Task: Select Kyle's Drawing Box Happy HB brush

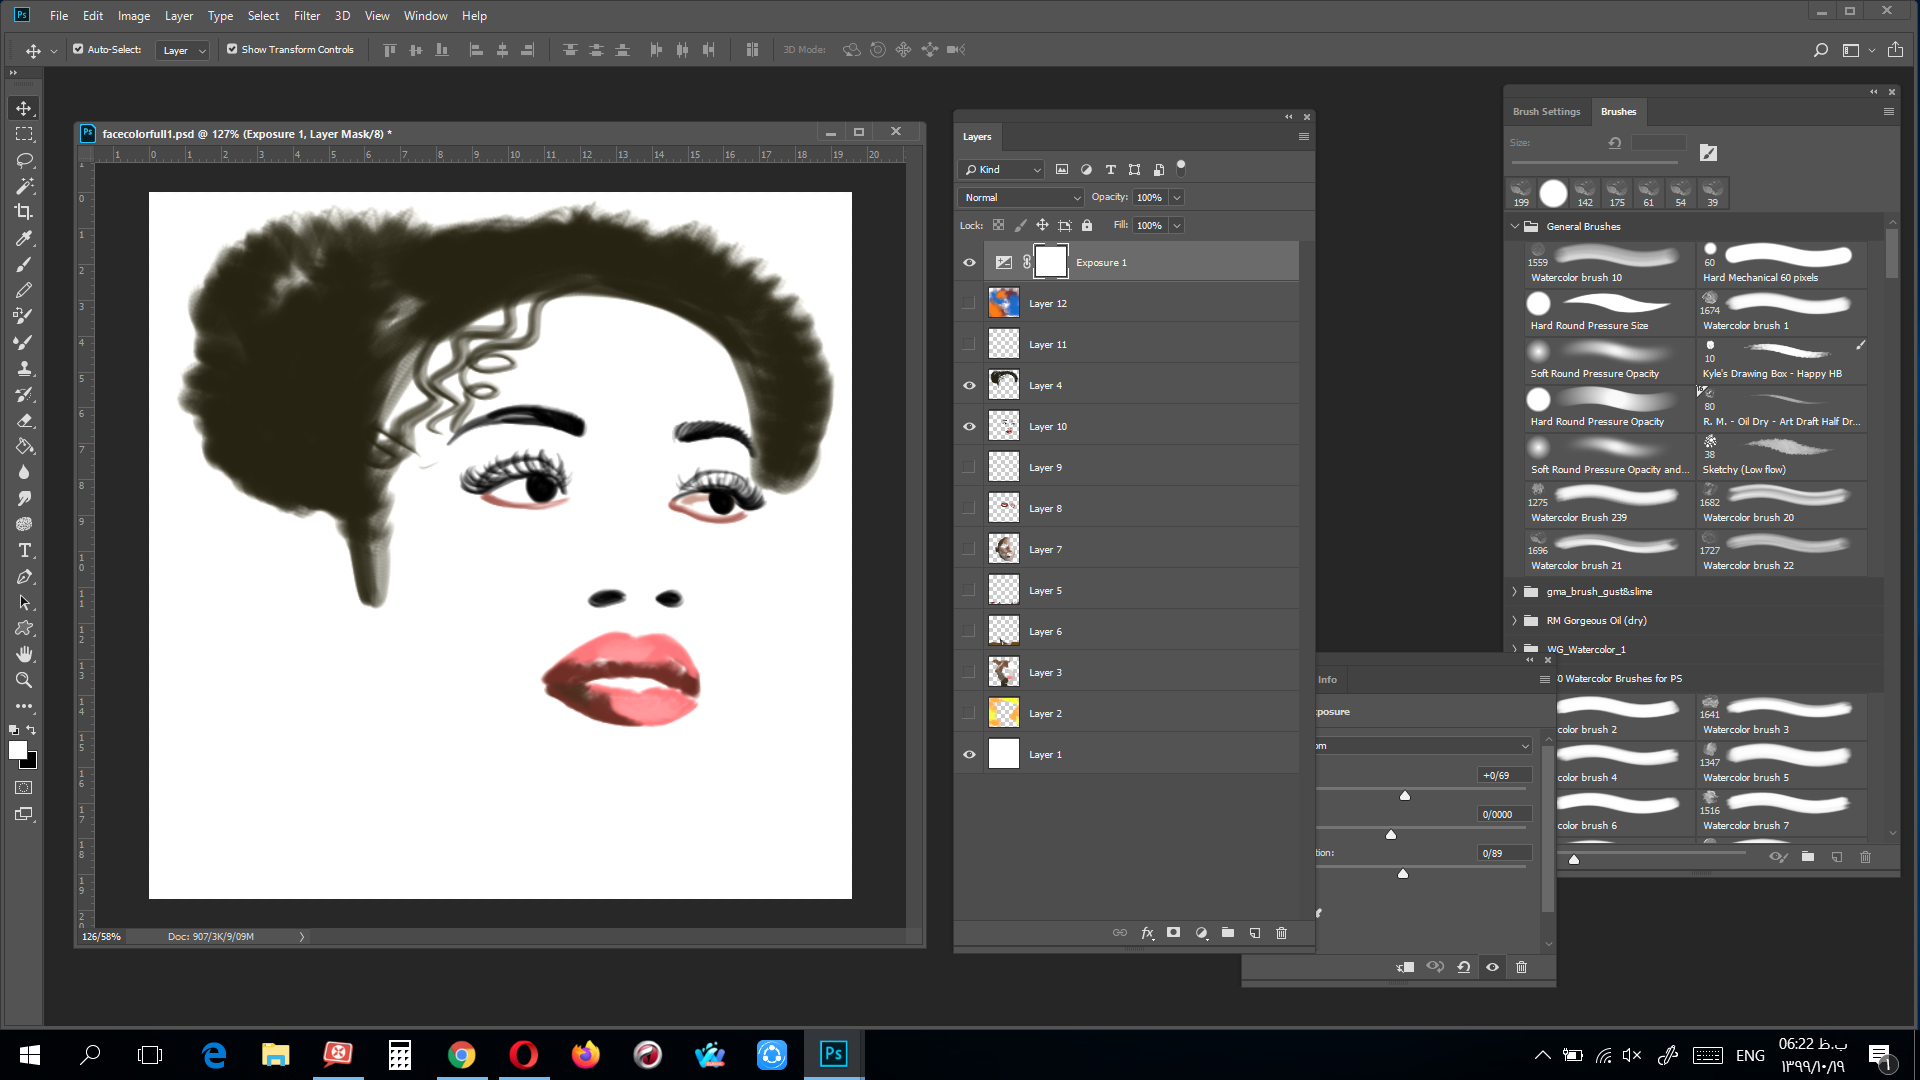Action: 1781,360
